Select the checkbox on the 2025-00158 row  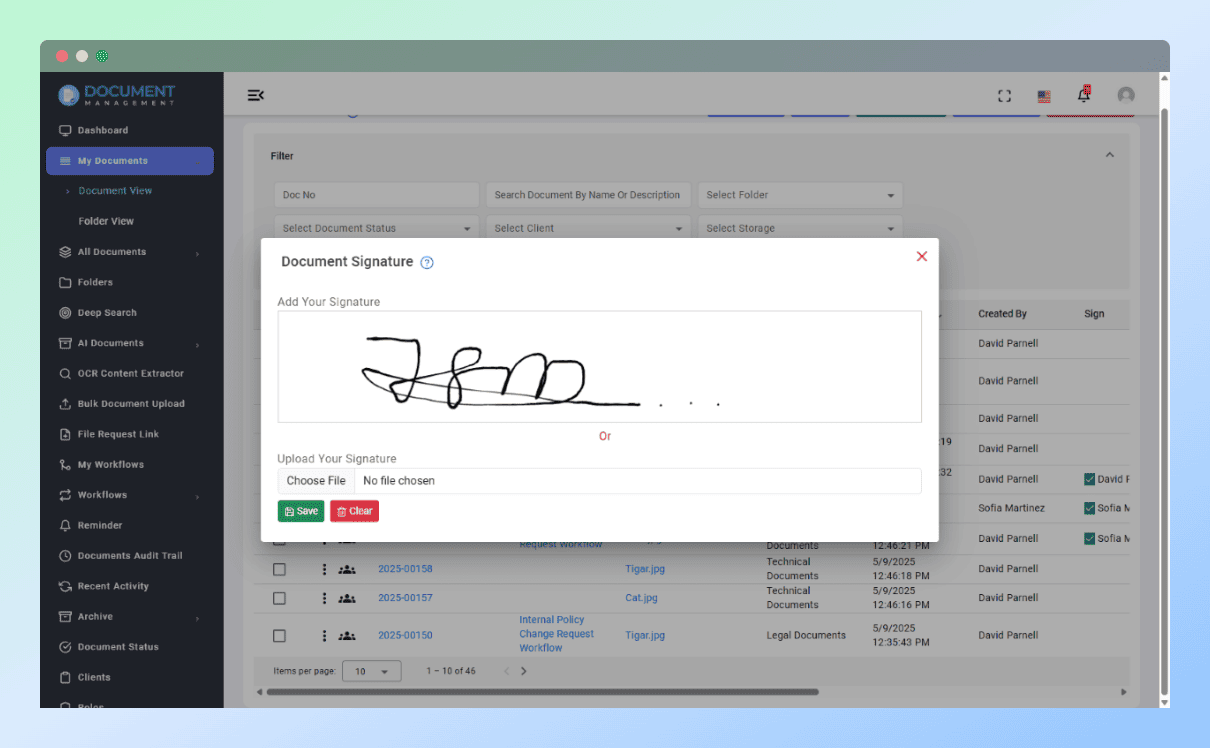(x=279, y=568)
